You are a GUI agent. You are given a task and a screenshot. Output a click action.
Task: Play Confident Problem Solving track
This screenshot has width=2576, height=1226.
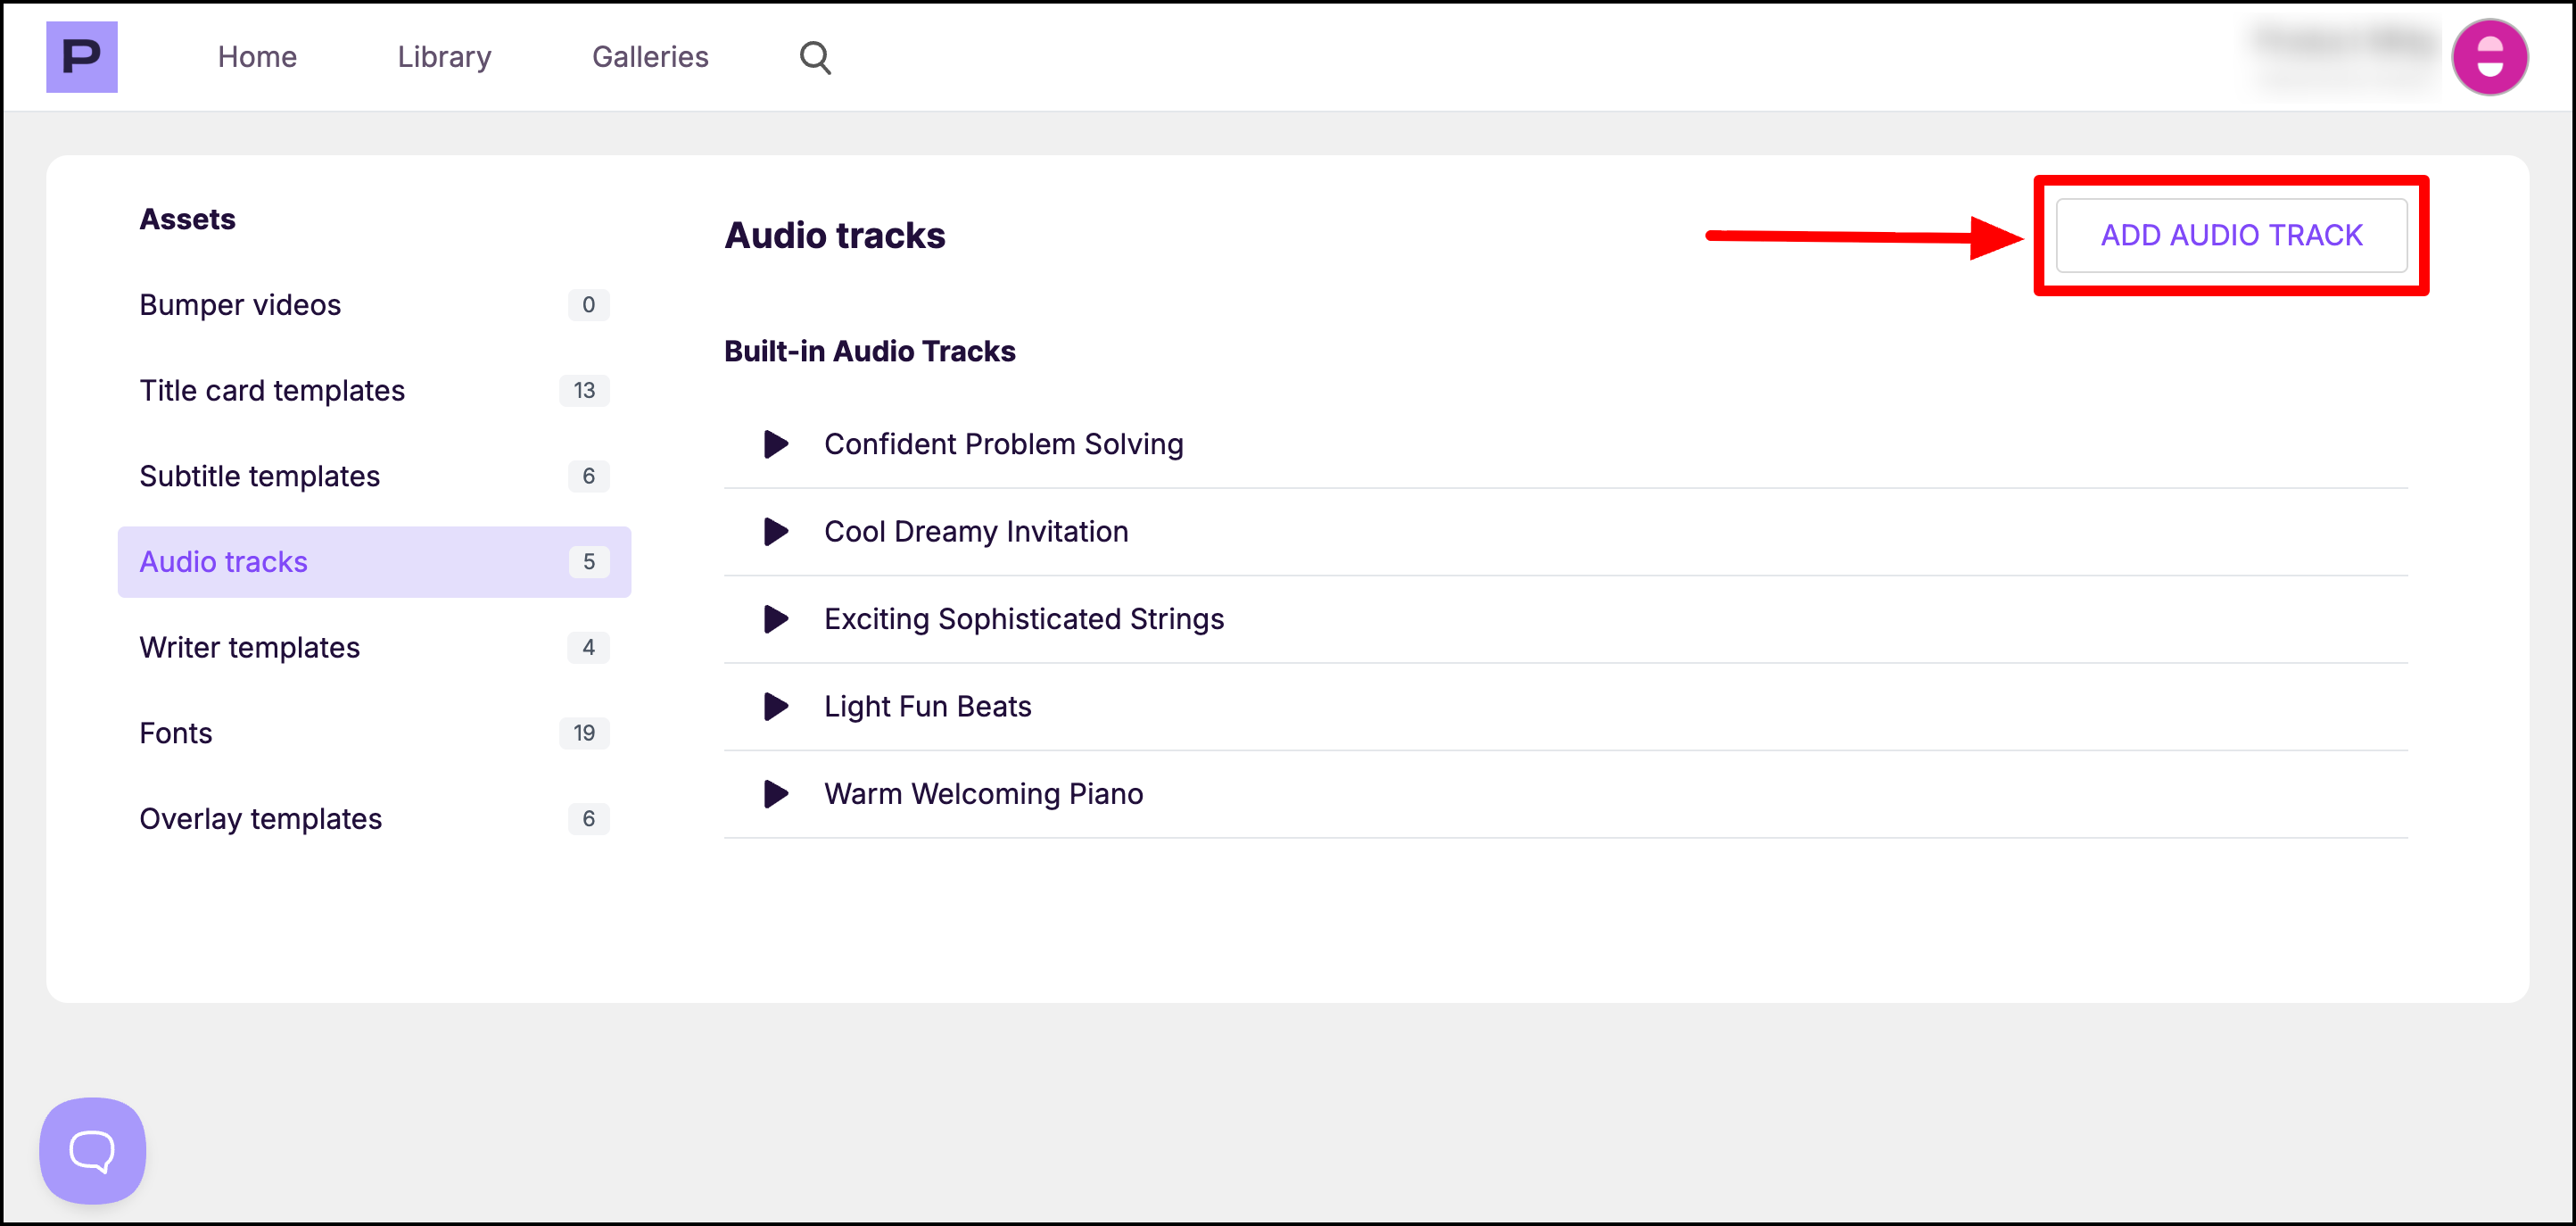pos(775,444)
